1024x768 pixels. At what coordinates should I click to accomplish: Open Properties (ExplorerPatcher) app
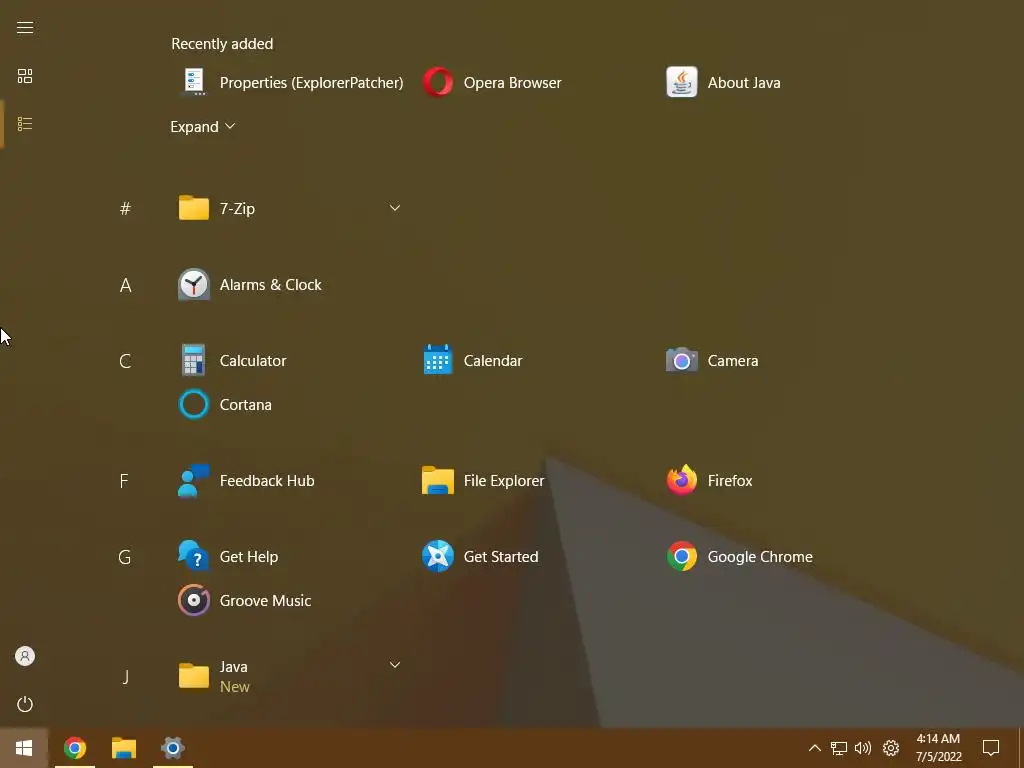pos(292,83)
